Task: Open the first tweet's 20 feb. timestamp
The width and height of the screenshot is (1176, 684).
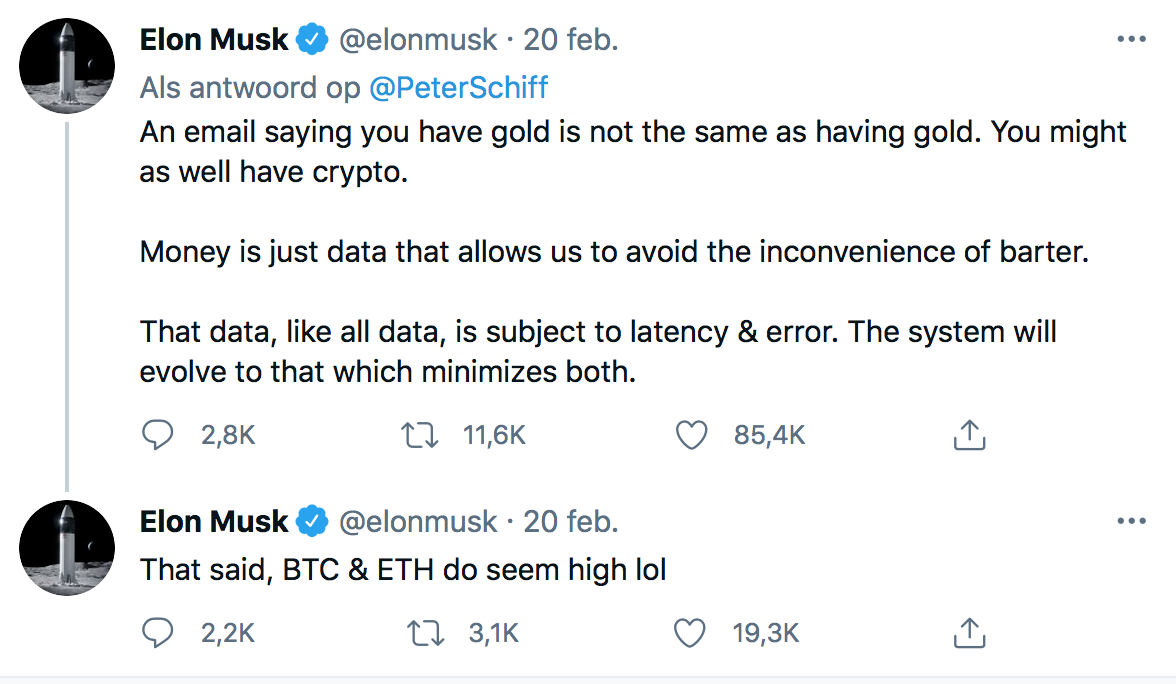Action: click(571, 40)
